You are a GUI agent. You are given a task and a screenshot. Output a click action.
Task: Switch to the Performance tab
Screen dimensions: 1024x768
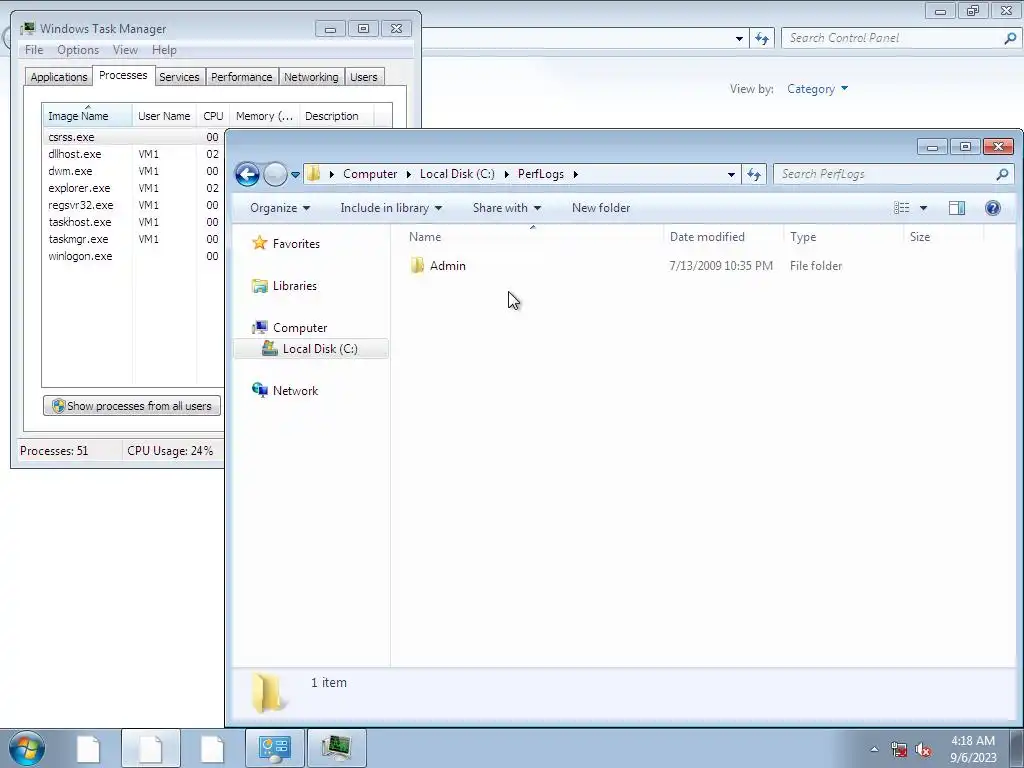(242, 76)
